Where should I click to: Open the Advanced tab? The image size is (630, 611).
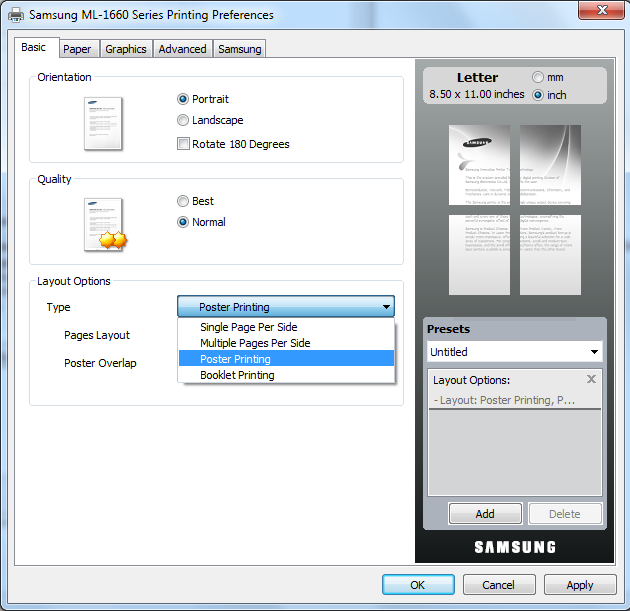[182, 49]
